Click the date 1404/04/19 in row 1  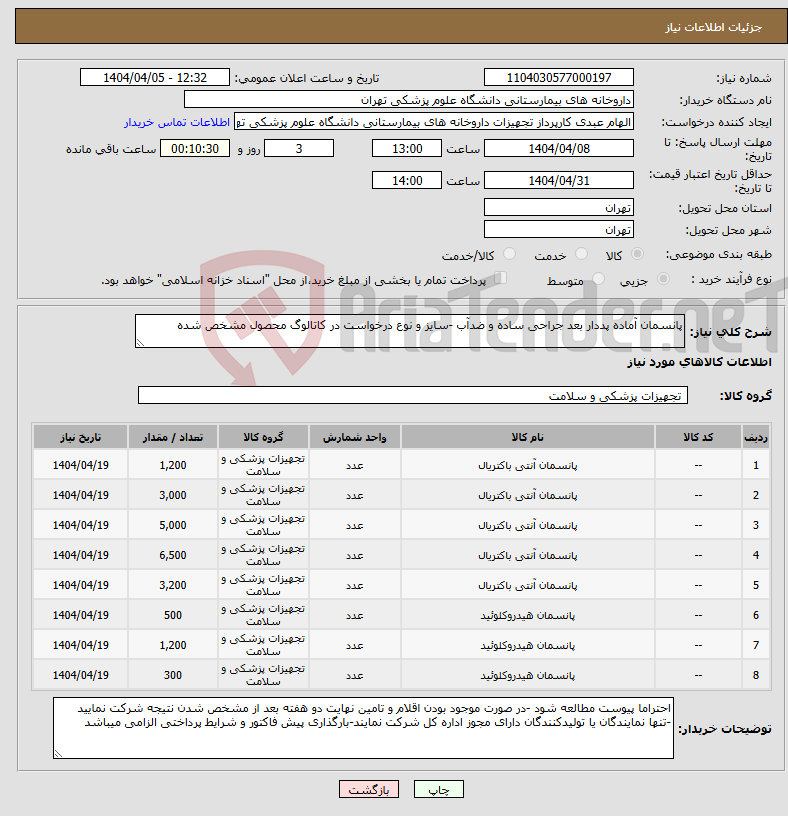tap(81, 465)
